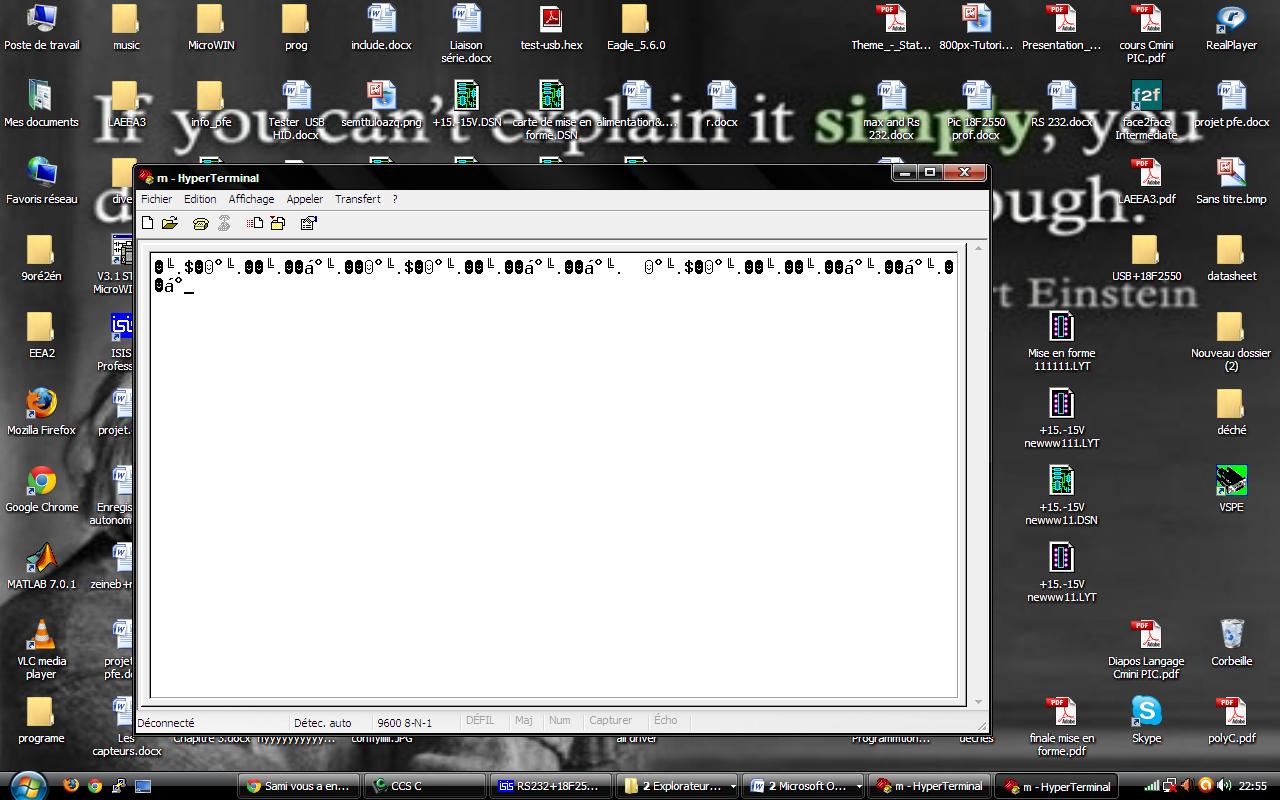Select the MATLAB 7.0.1 desktop shortcut
This screenshot has width=1280, height=800.
tap(41, 567)
